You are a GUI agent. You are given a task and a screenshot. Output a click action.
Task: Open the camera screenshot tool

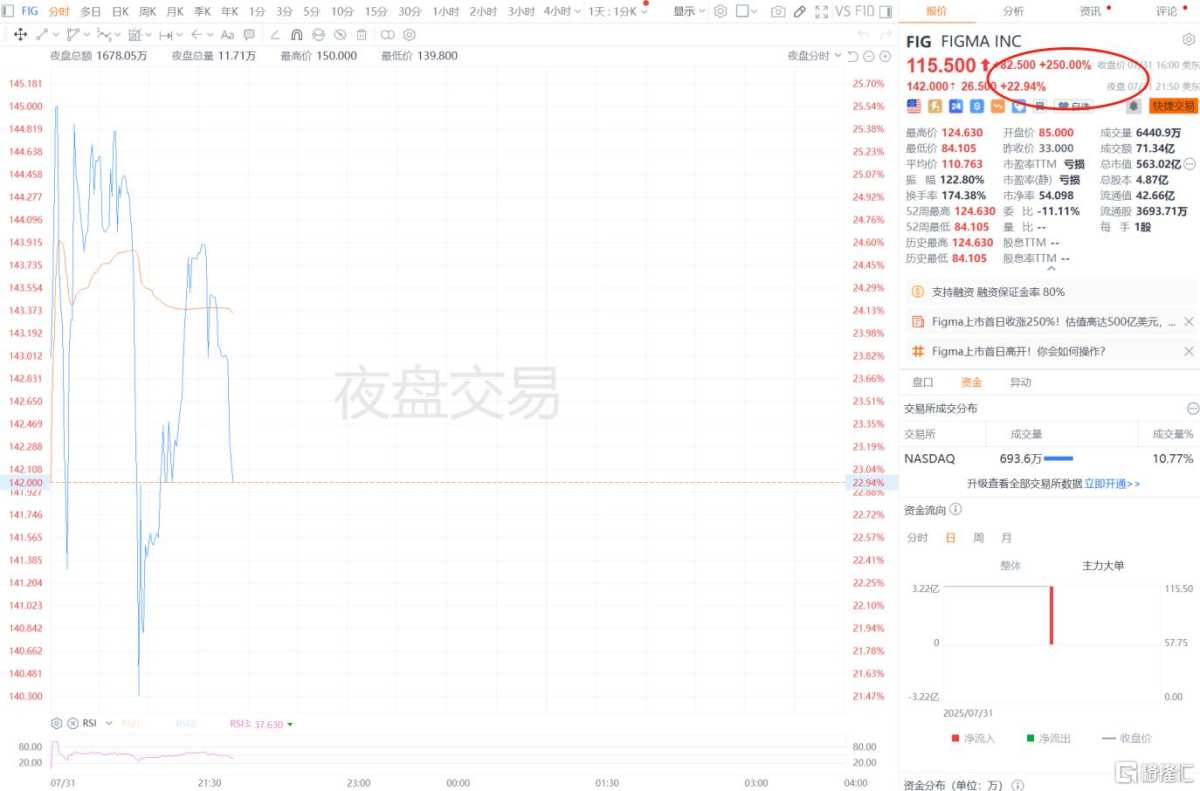(778, 11)
